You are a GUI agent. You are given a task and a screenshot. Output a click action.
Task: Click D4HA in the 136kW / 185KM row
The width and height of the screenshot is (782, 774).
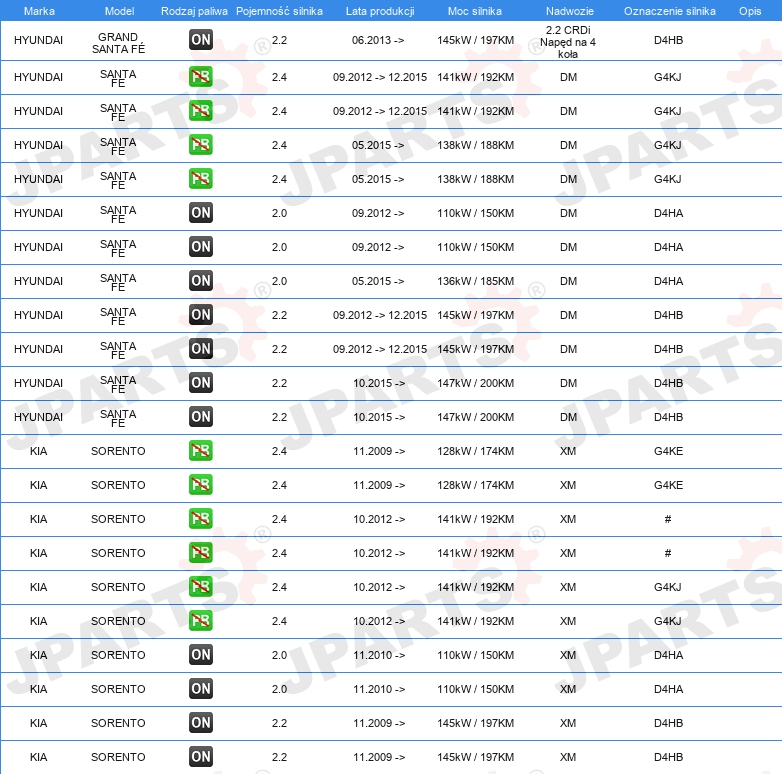coord(668,281)
